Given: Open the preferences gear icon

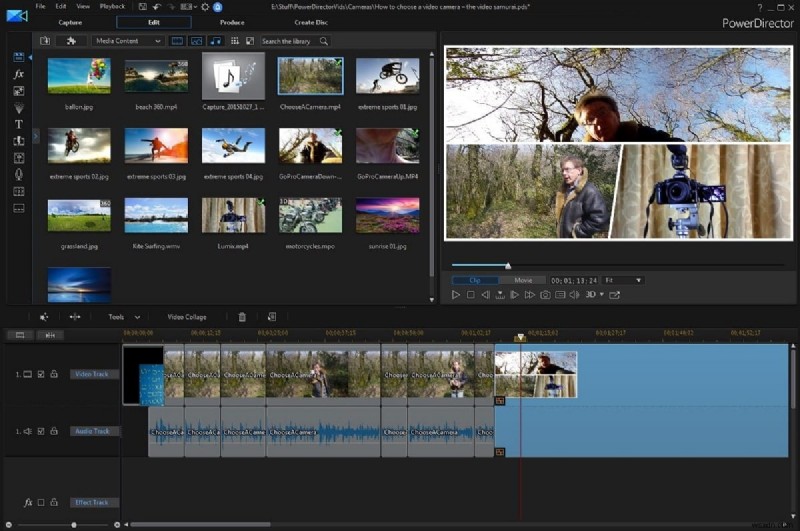Looking at the screenshot, I should click(205, 6).
